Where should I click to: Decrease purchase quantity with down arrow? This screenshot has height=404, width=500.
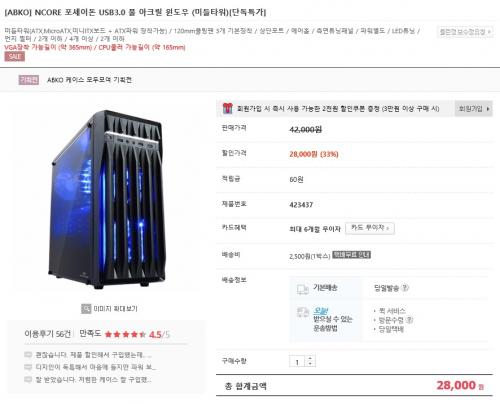click(x=310, y=364)
